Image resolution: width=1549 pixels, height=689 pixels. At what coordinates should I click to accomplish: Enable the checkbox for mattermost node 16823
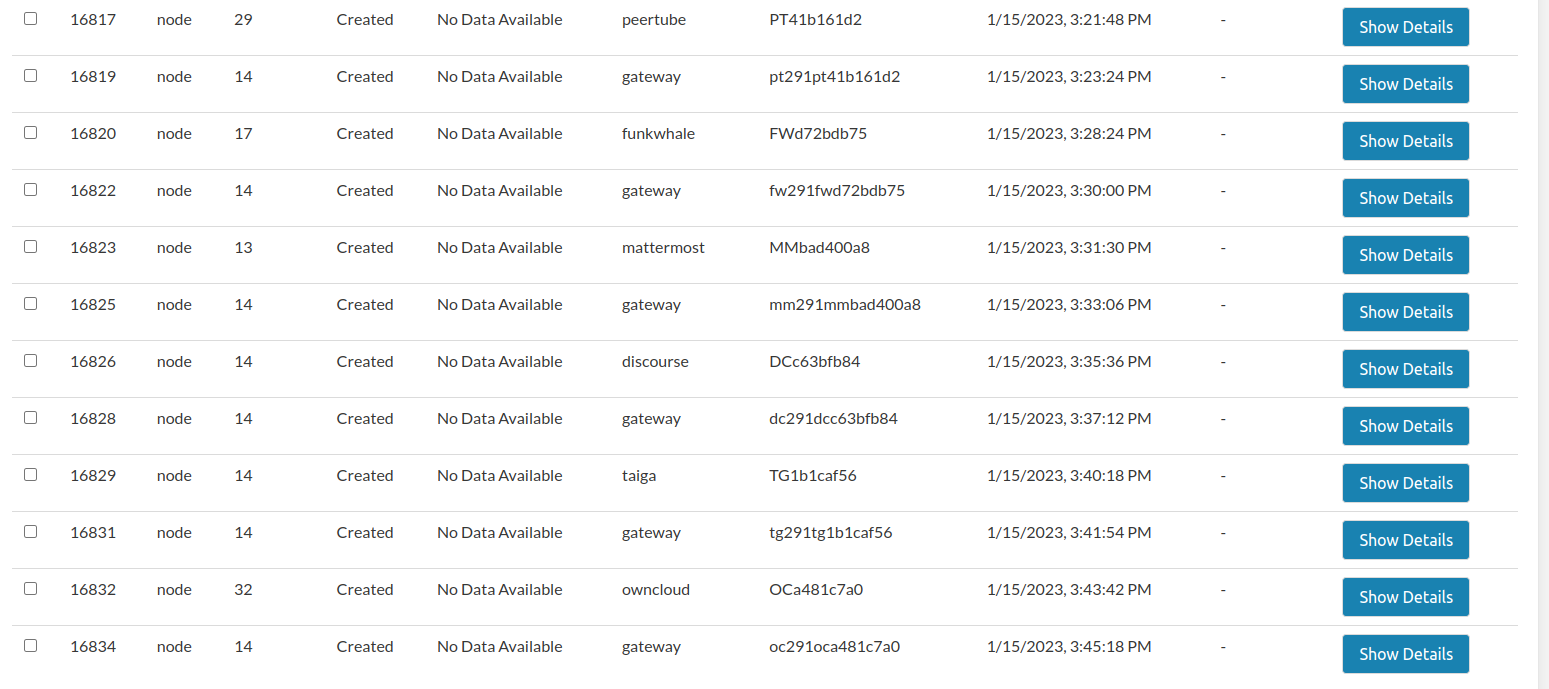[x=29, y=246]
